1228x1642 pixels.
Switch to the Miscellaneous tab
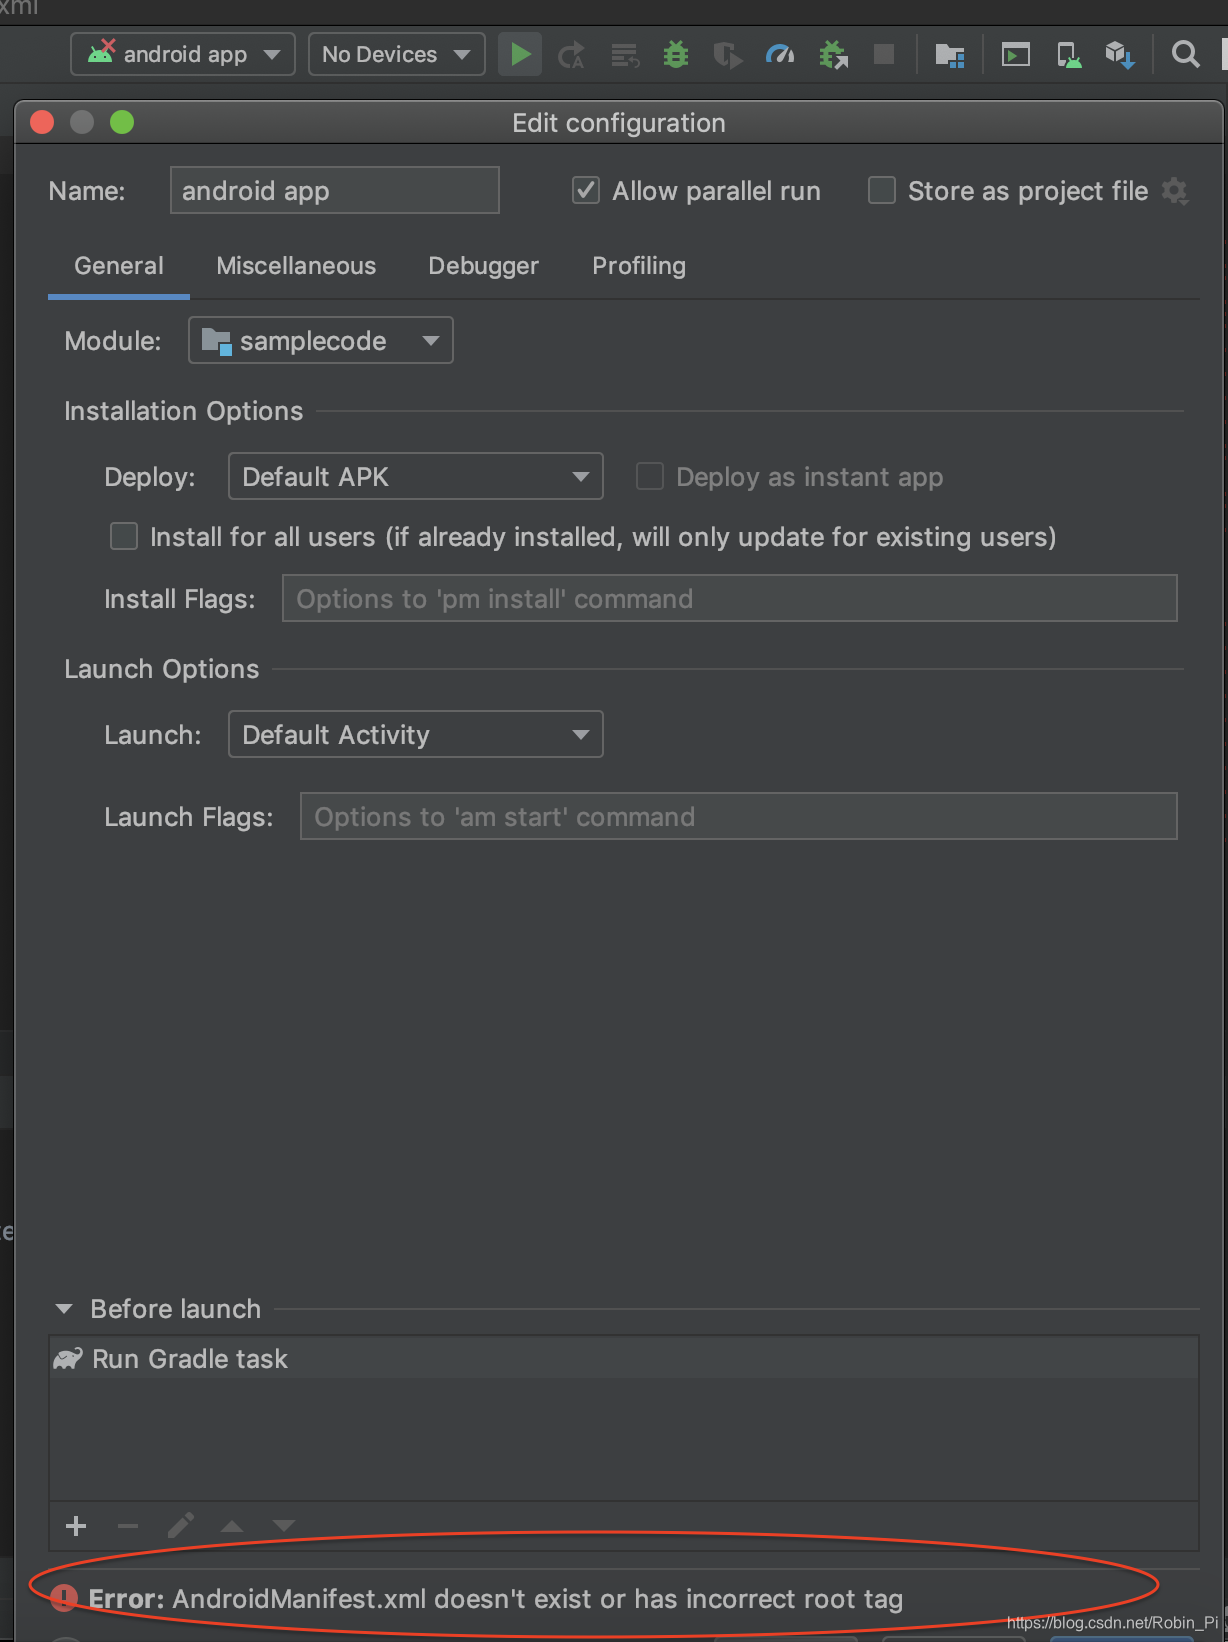coord(296,266)
